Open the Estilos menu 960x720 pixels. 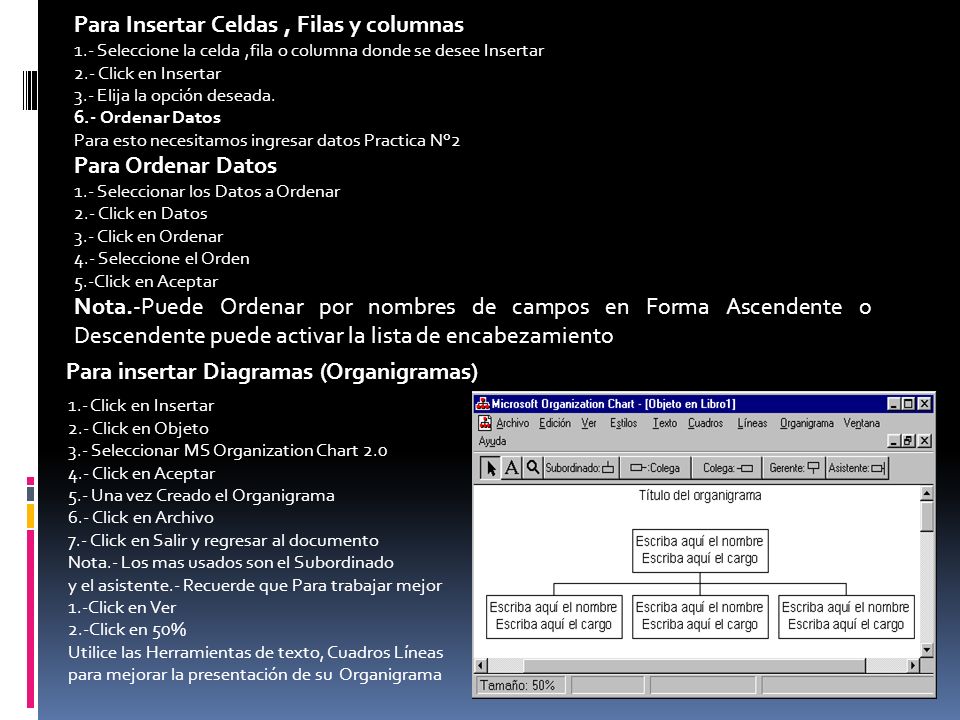click(x=623, y=423)
